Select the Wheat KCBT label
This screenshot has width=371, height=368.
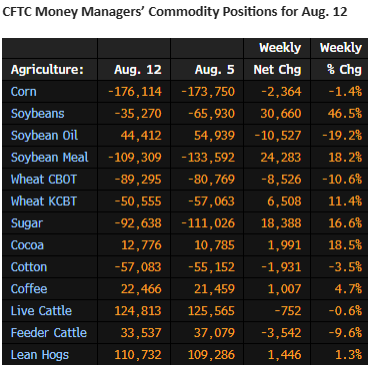click(x=44, y=201)
